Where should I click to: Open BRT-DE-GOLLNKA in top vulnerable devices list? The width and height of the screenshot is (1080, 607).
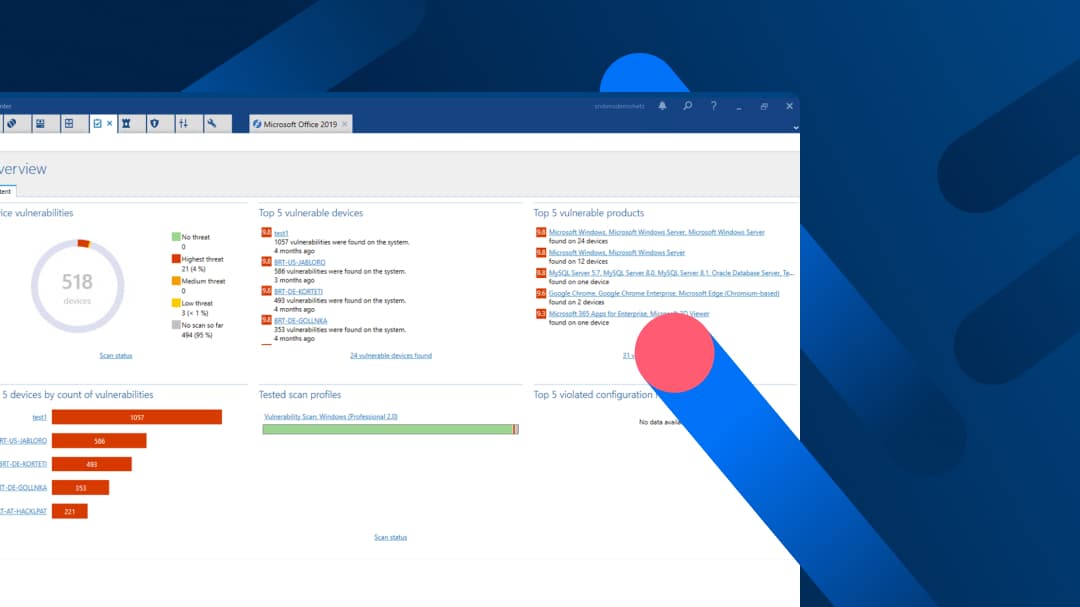tap(300, 320)
